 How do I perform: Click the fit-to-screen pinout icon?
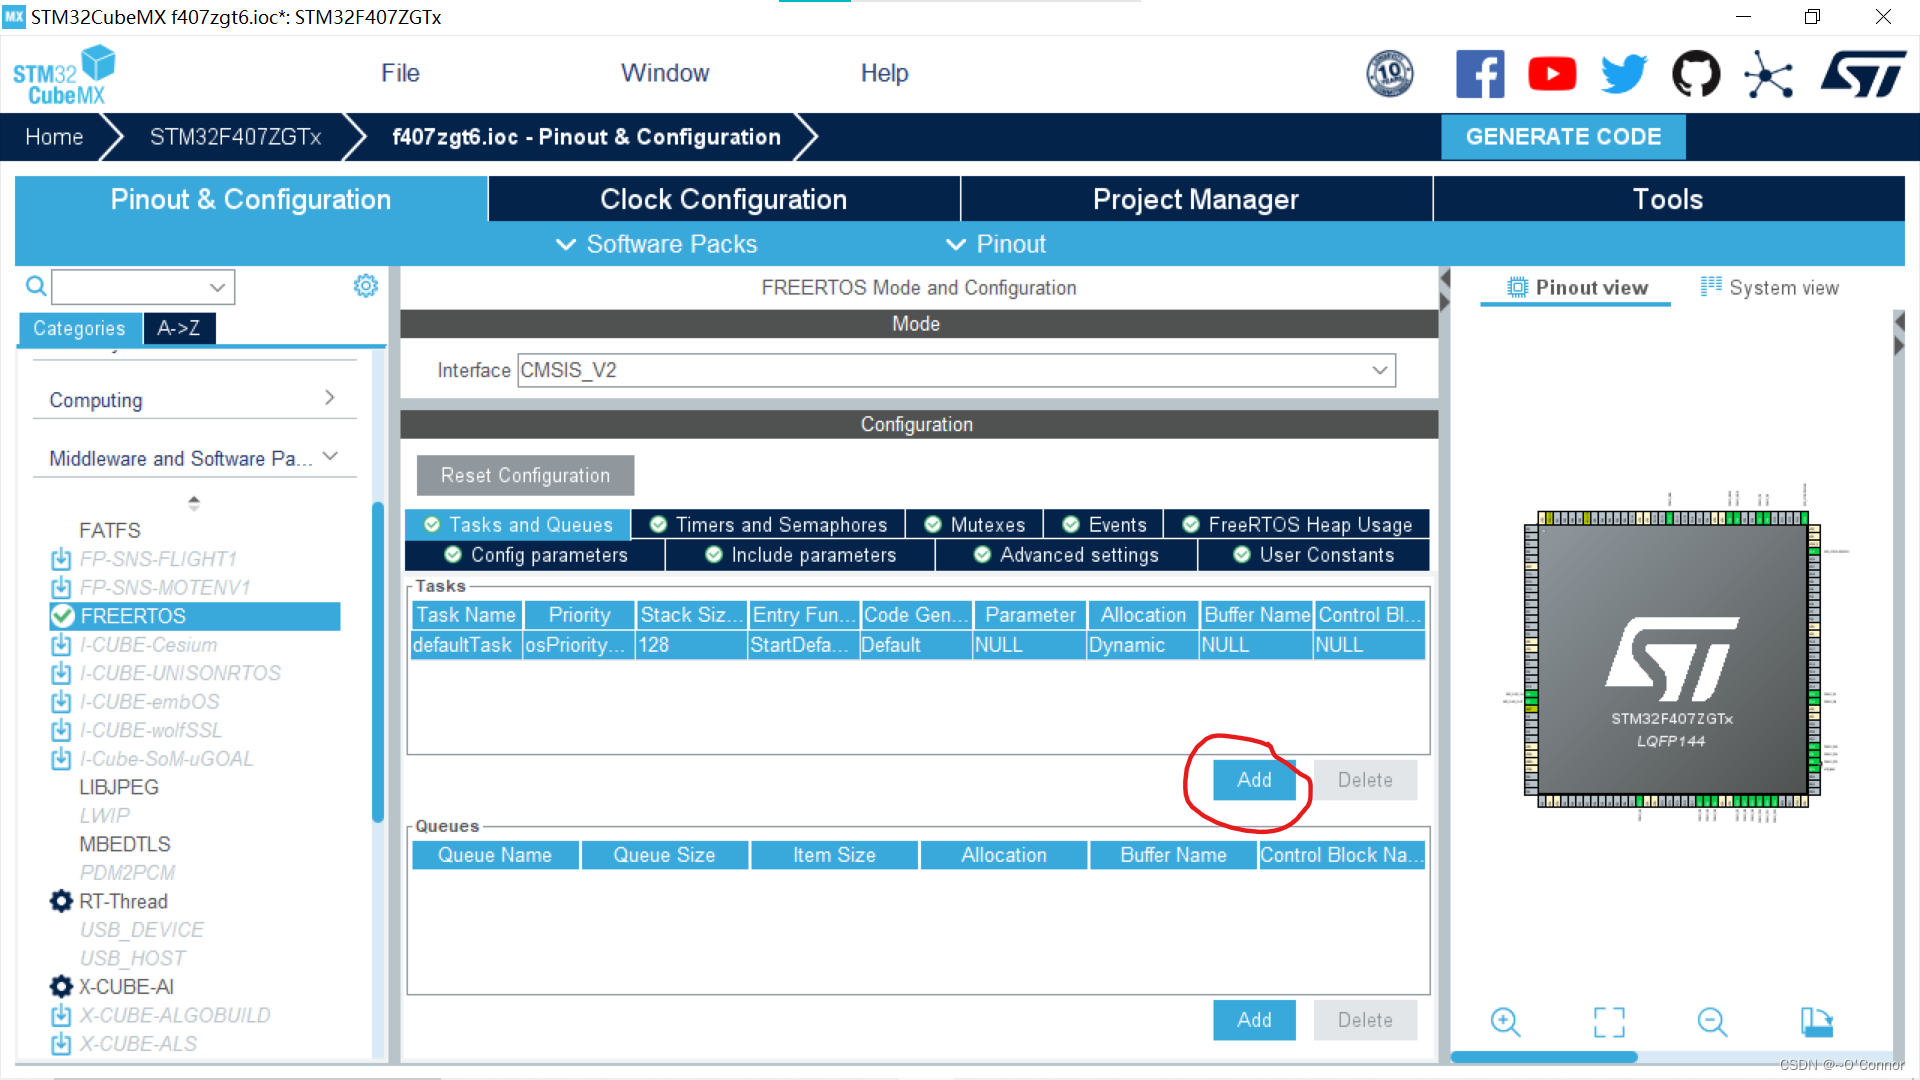1609,1021
